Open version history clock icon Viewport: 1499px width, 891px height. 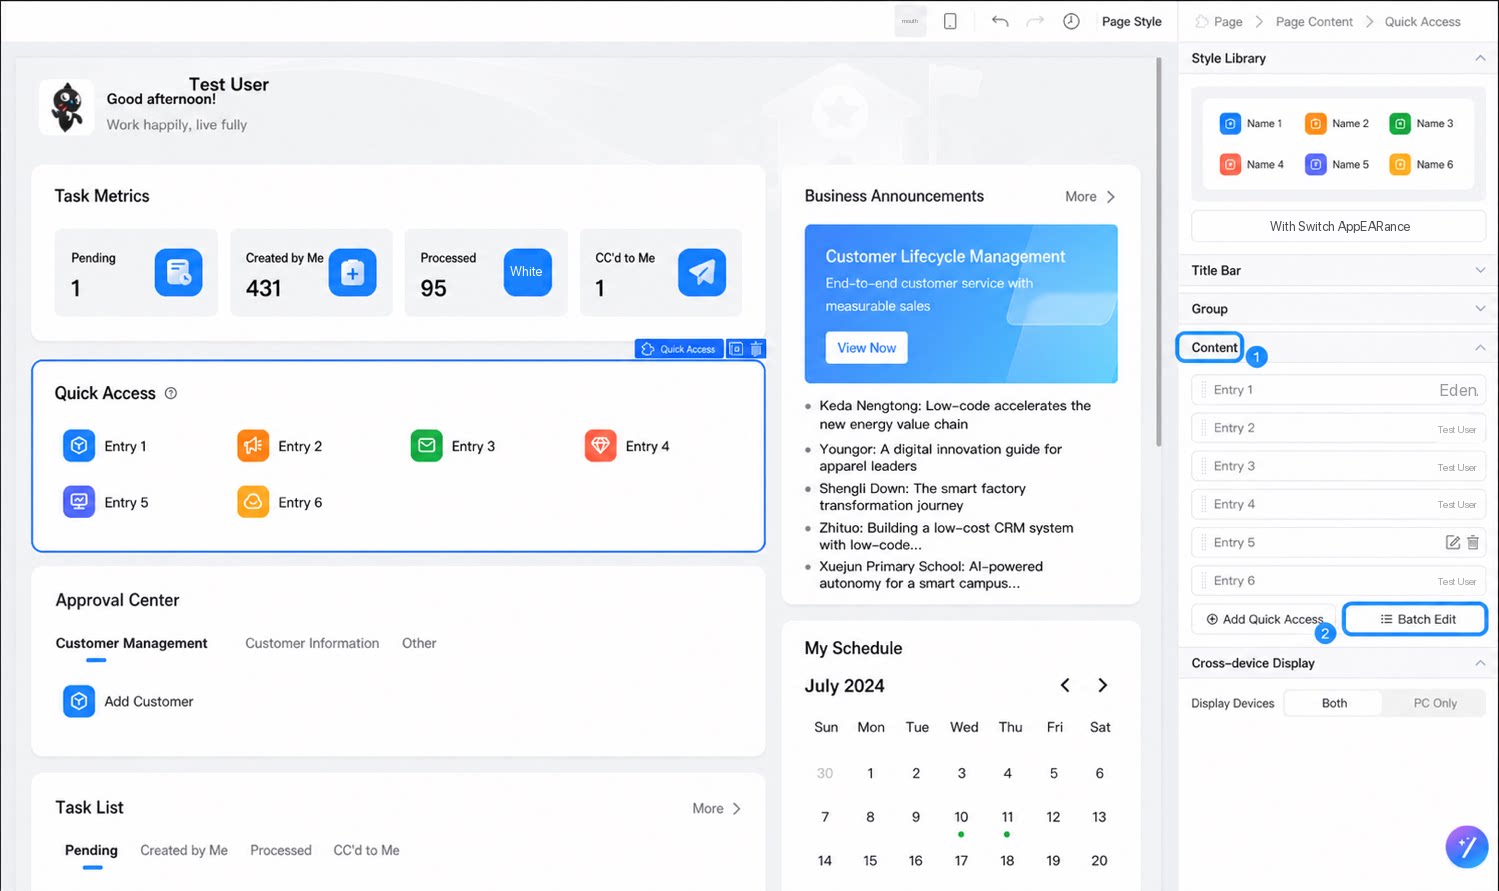[1071, 21]
